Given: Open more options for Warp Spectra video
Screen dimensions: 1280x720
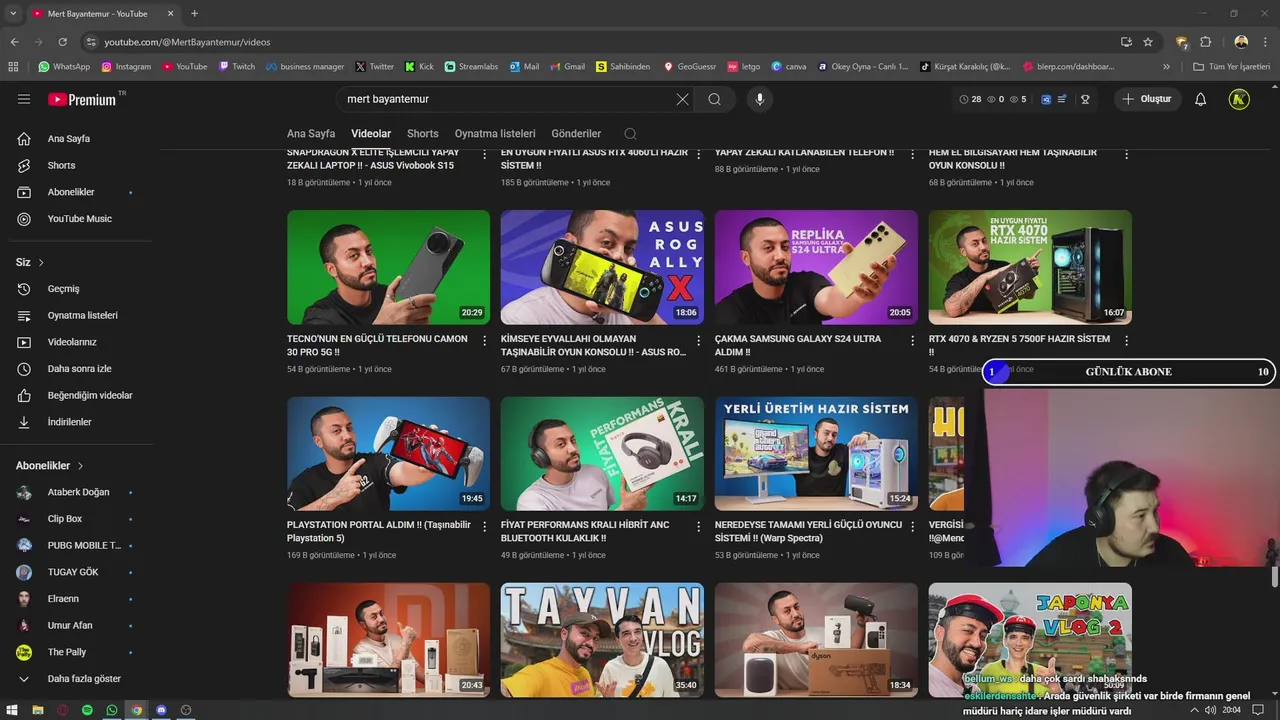Looking at the screenshot, I should (912, 526).
